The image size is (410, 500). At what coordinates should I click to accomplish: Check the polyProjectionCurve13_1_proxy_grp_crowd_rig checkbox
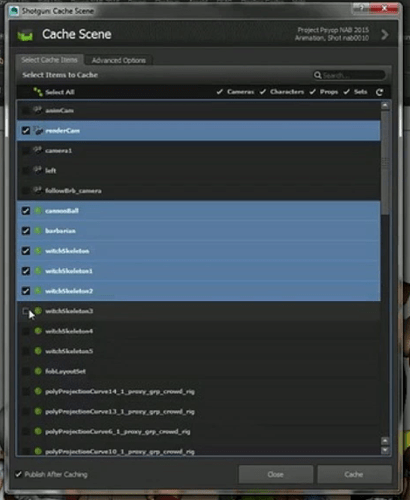tap(26, 411)
